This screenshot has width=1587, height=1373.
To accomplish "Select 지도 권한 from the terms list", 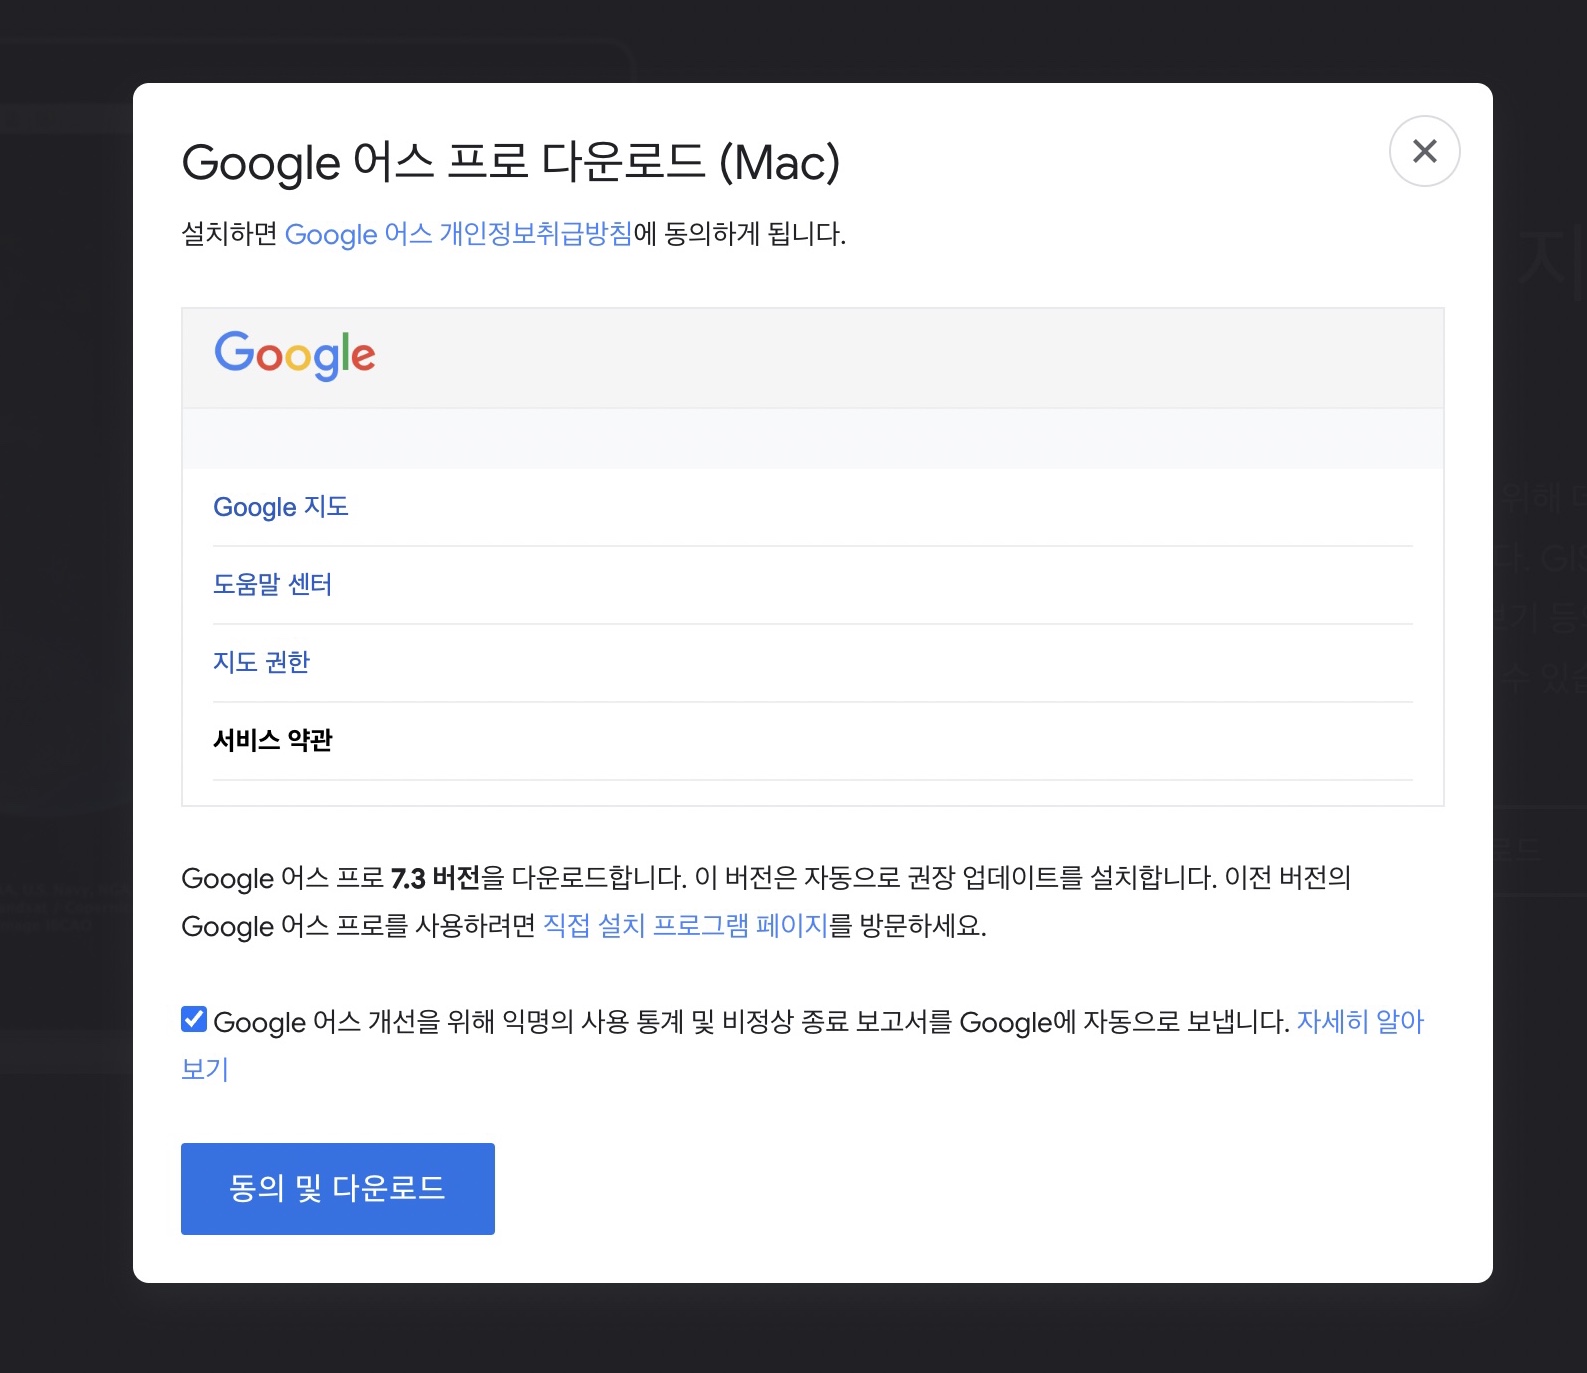I will 262,662.
